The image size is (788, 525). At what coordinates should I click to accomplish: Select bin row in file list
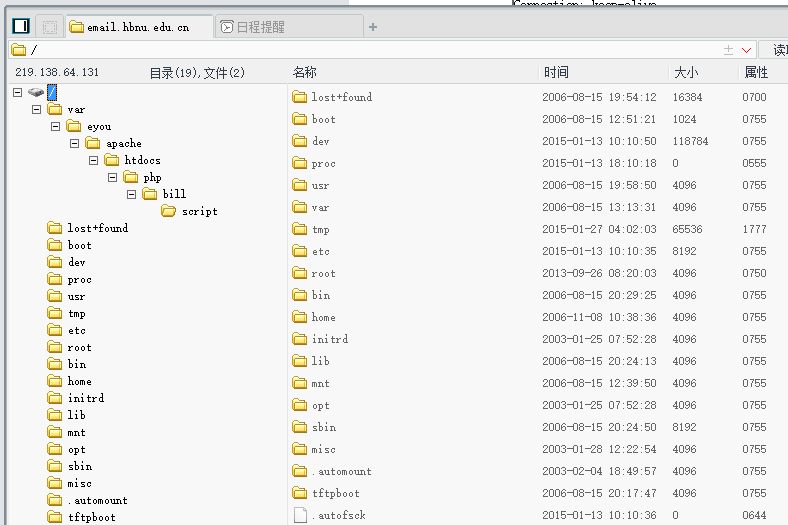tap(539, 295)
